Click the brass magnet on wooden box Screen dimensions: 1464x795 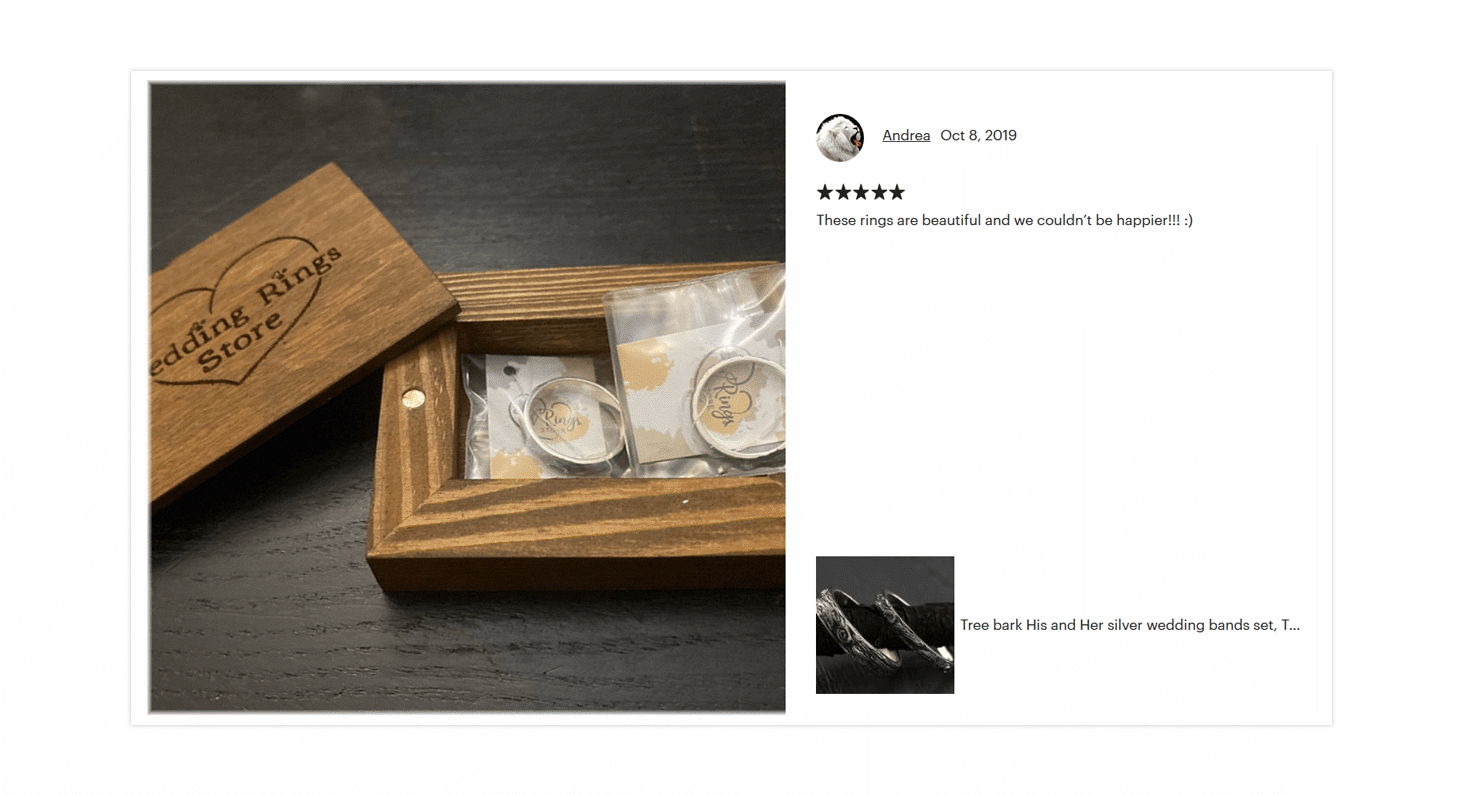(x=412, y=400)
